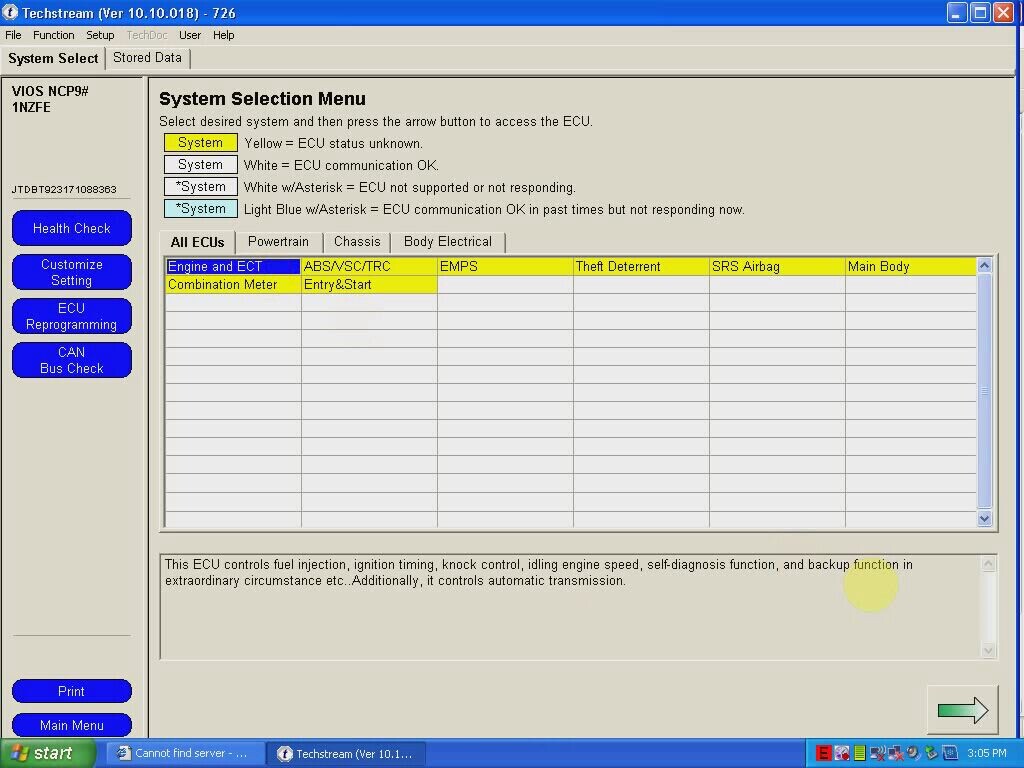The height and width of the screenshot is (768, 1024).
Task: Run the Health Check
Action: pyautogui.click(x=72, y=228)
